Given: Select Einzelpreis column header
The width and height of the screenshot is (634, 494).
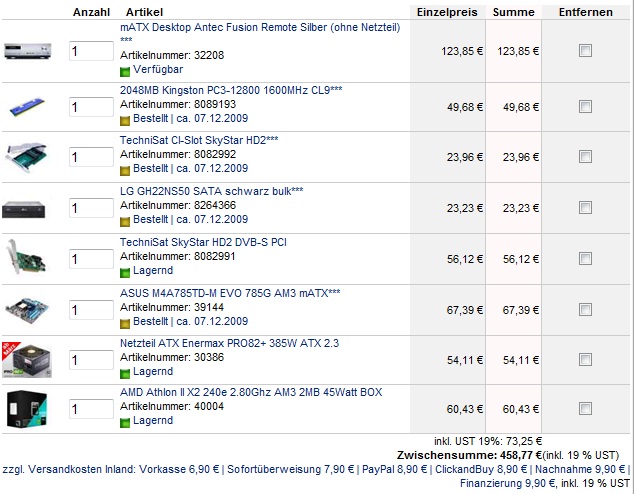Looking at the screenshot, I should coord(447,12).
